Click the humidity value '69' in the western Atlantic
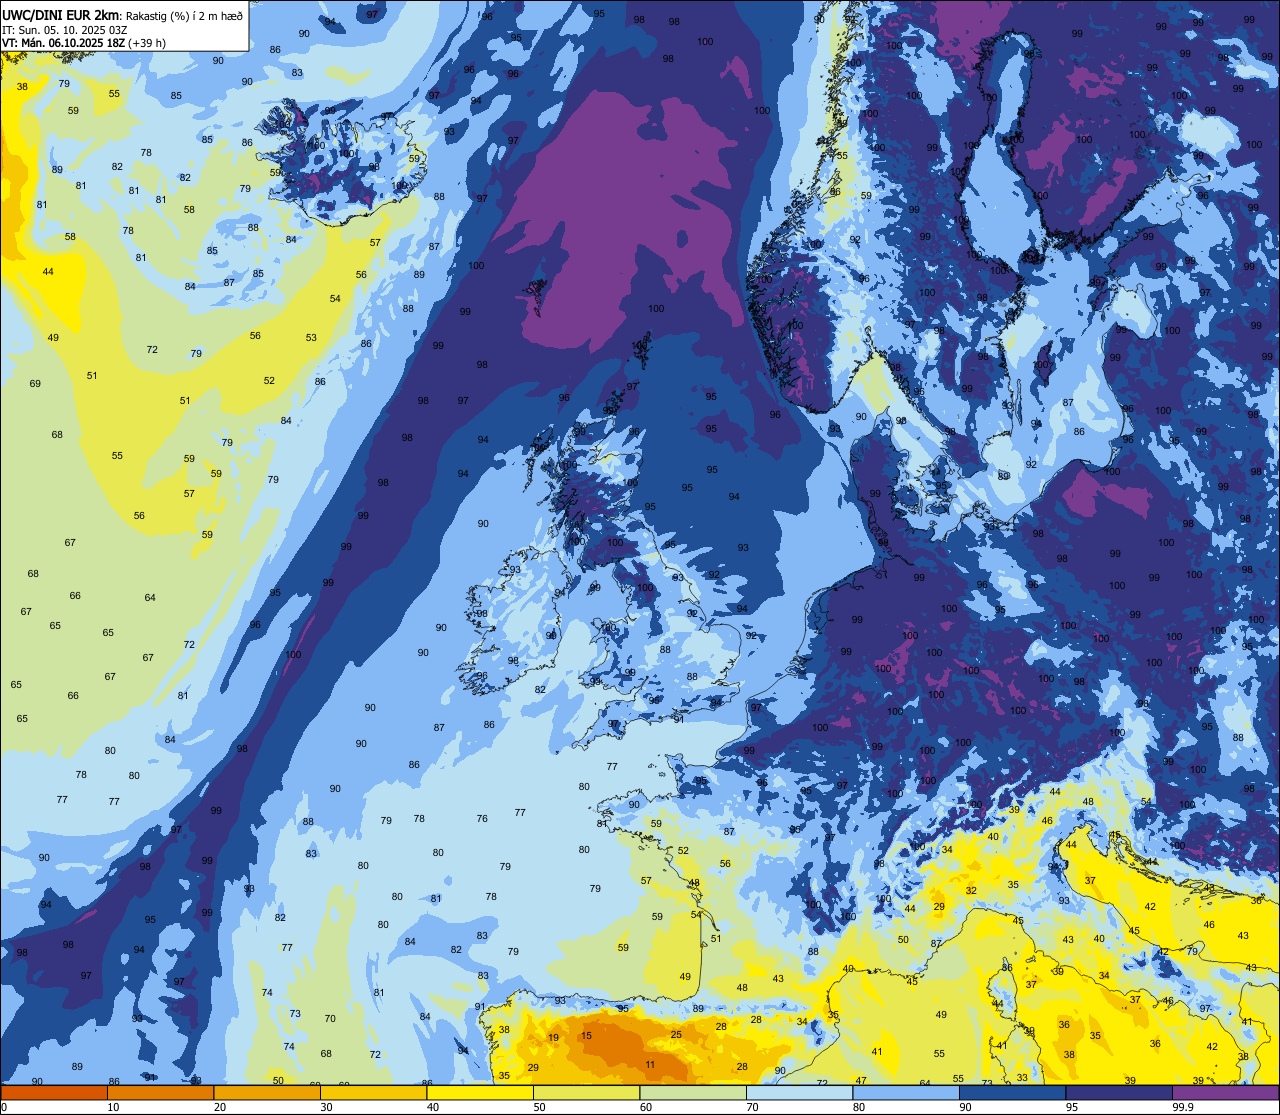Screen dimensions: 1280x1115 click(x=35, y=384)
